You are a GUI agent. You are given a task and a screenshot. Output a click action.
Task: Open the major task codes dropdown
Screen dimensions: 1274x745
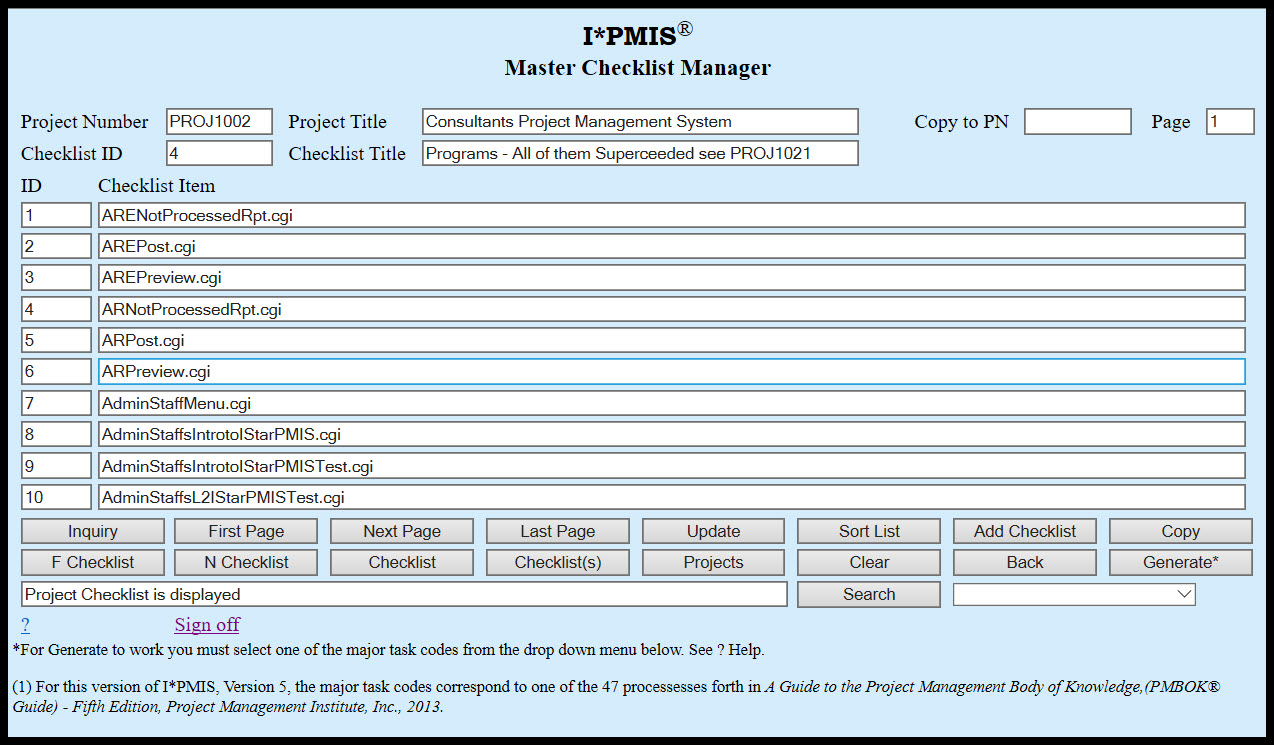click(x=1074, y=593)
